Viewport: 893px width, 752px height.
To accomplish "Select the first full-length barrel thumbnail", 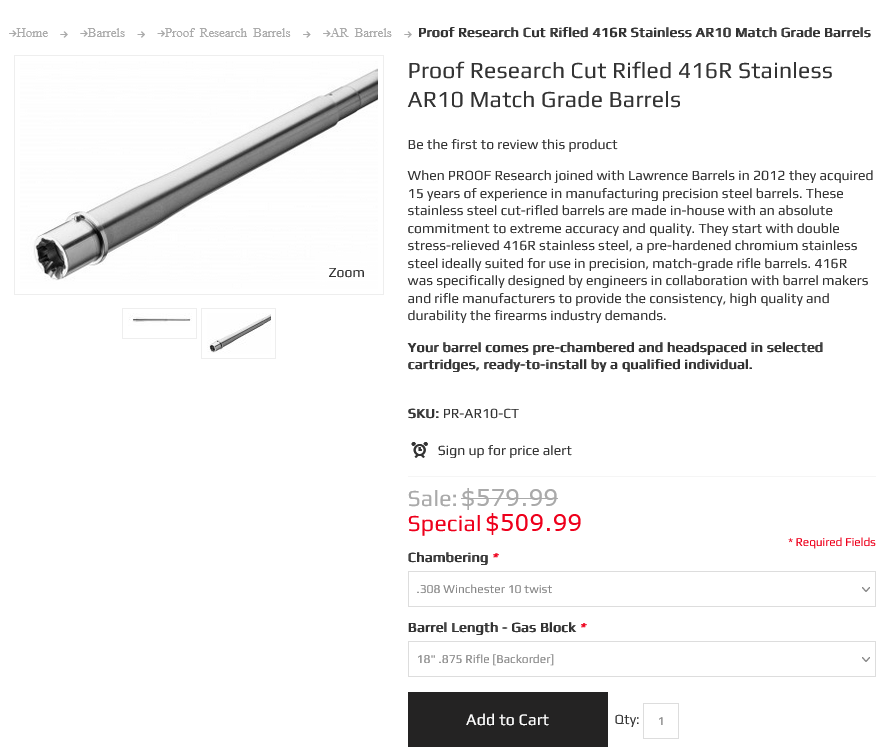I will coord(159,323).
